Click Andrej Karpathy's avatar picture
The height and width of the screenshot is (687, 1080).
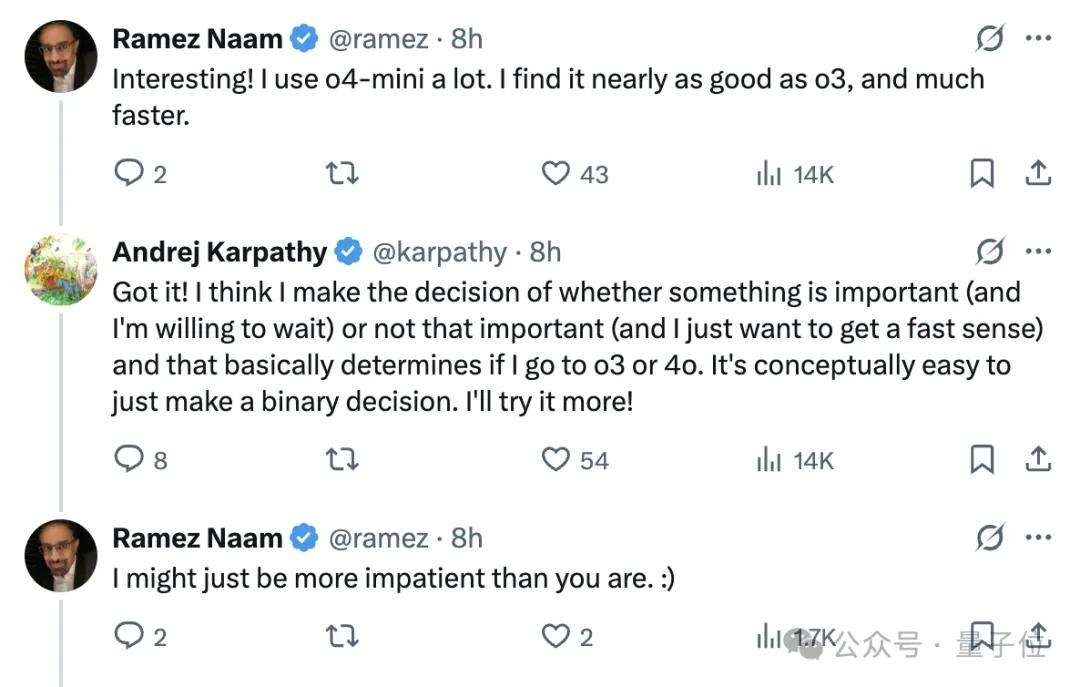click(61, 270)
